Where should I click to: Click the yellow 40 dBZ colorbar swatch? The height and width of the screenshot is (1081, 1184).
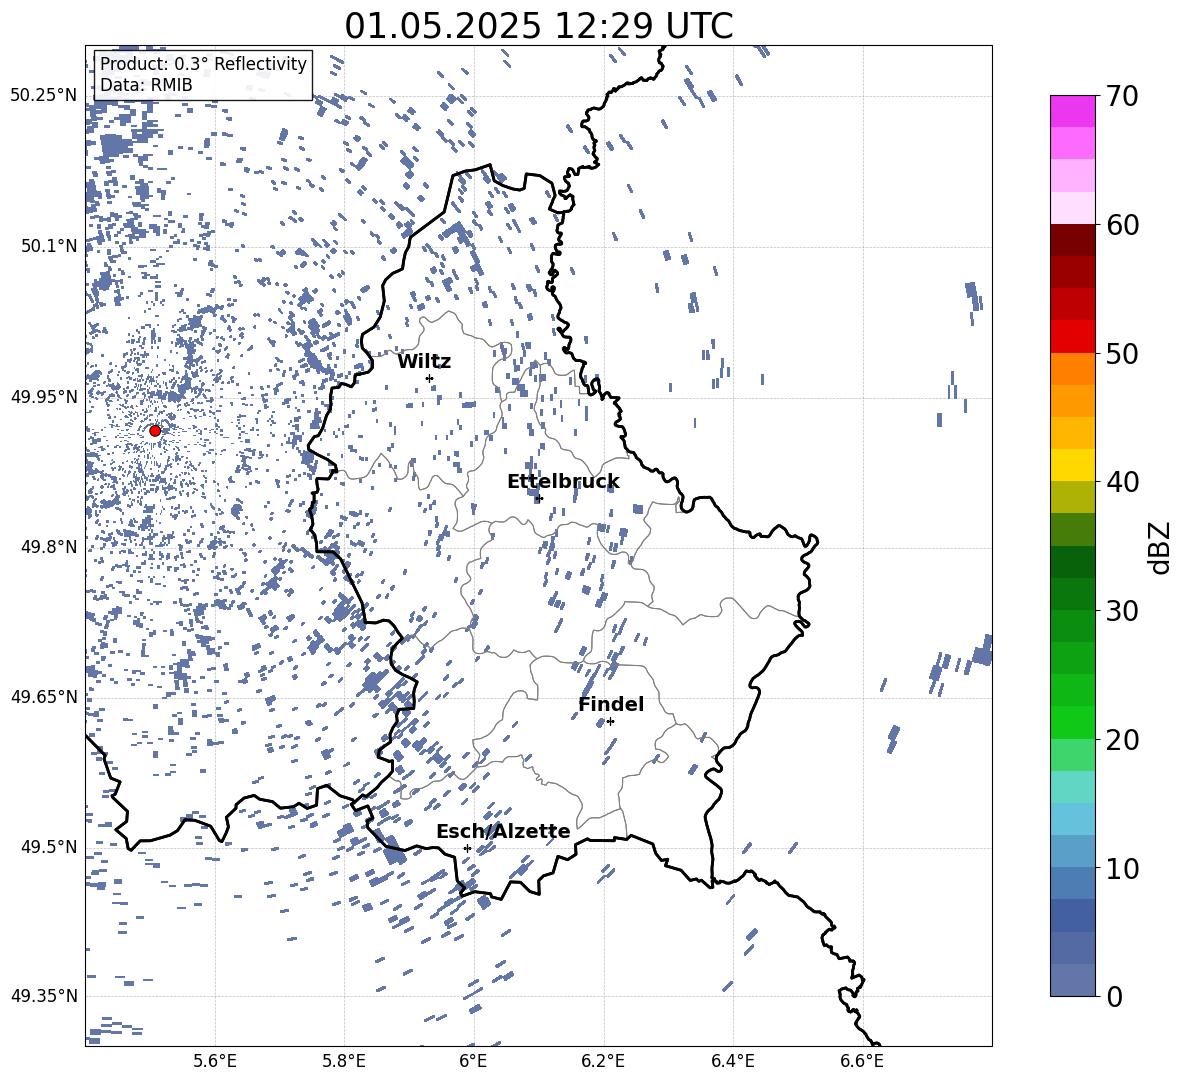pyautogui.click(x=1072, y=465)
